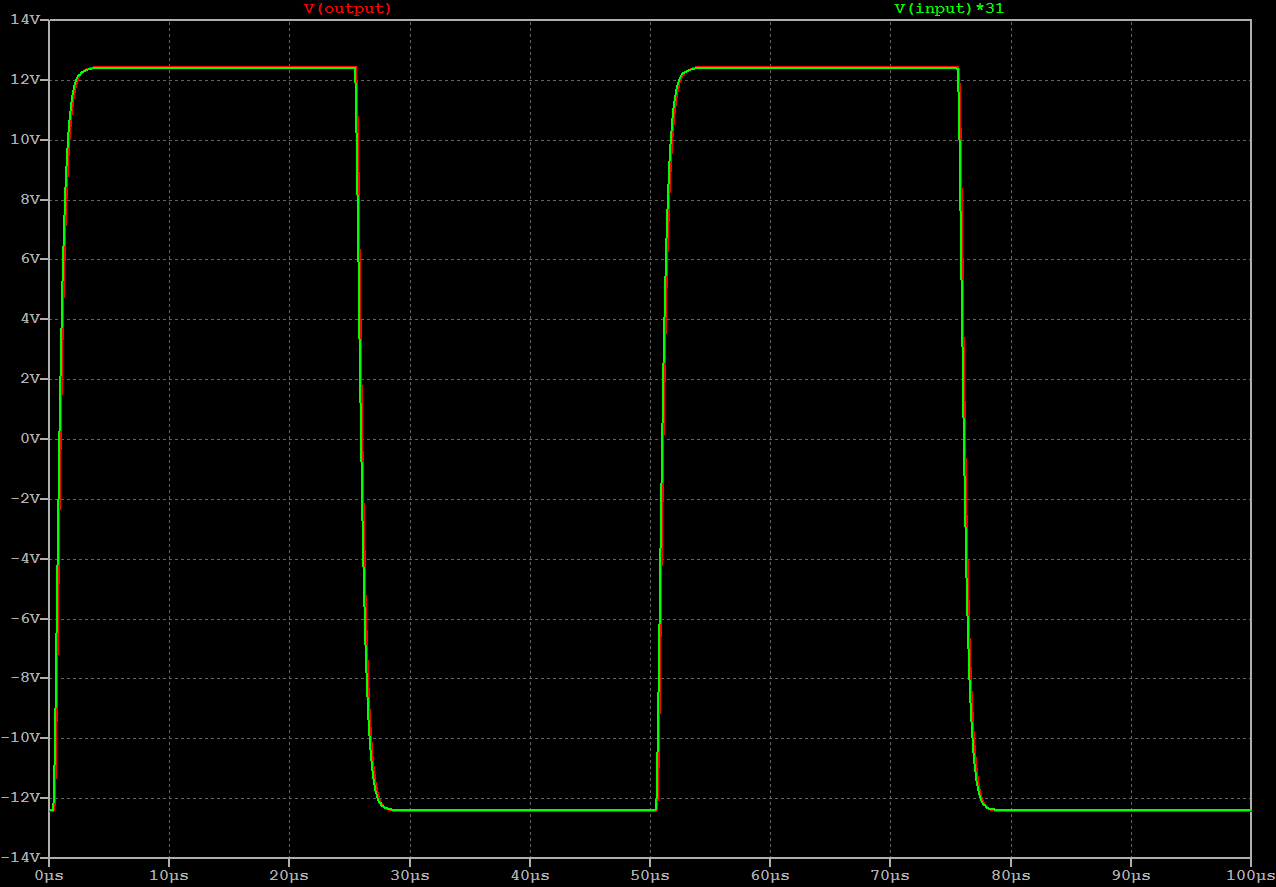This screenshot has width=1276, height=887.
Task: Click the 0µs time axis label
Action: [48, 875]
